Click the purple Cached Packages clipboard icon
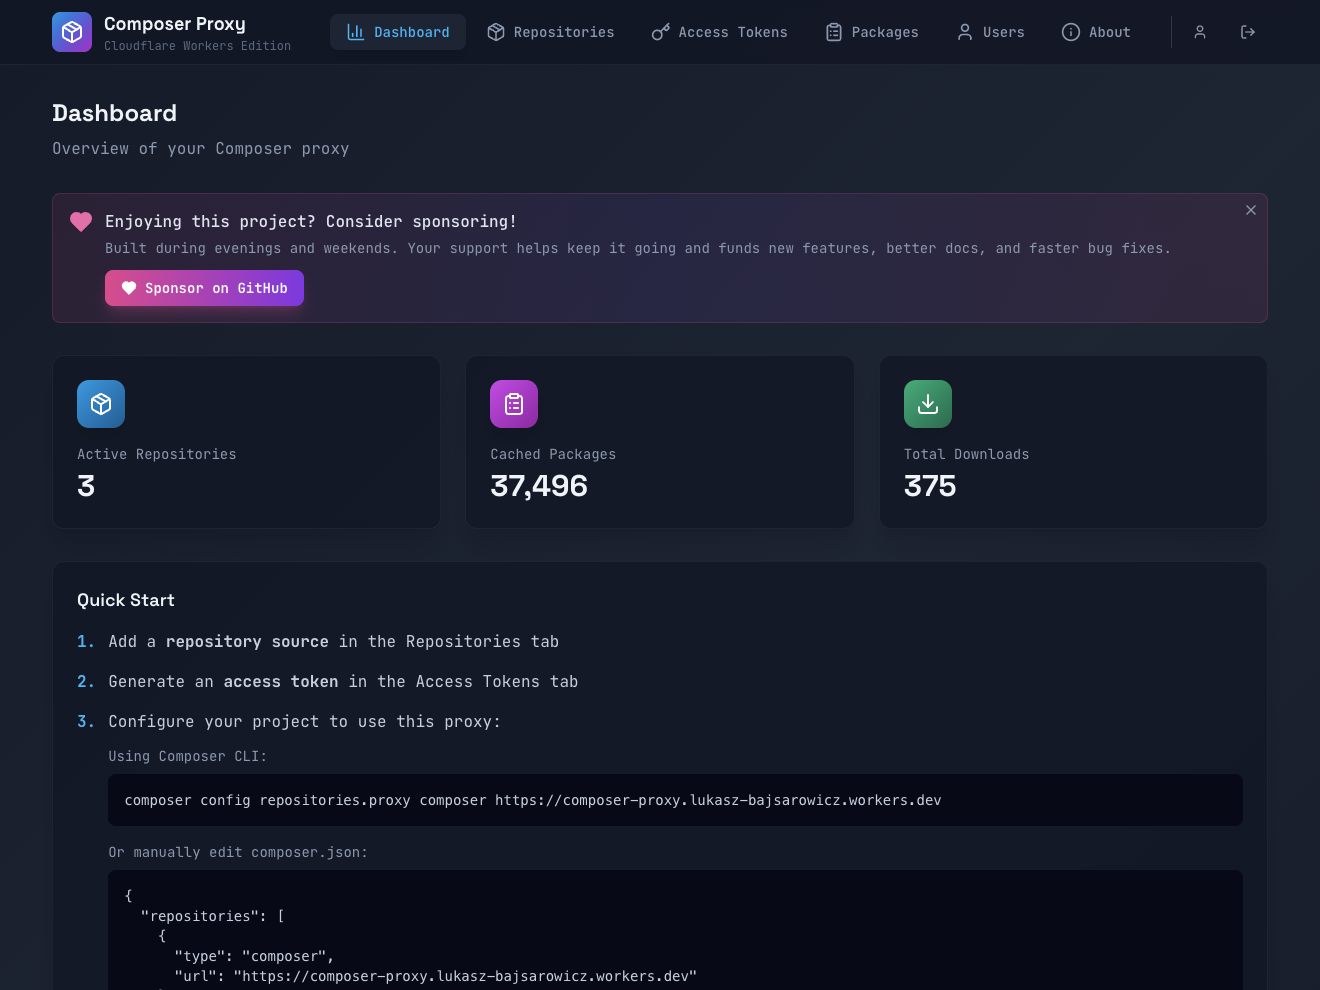The image size is (1320, 990). (x=514, y=404)
